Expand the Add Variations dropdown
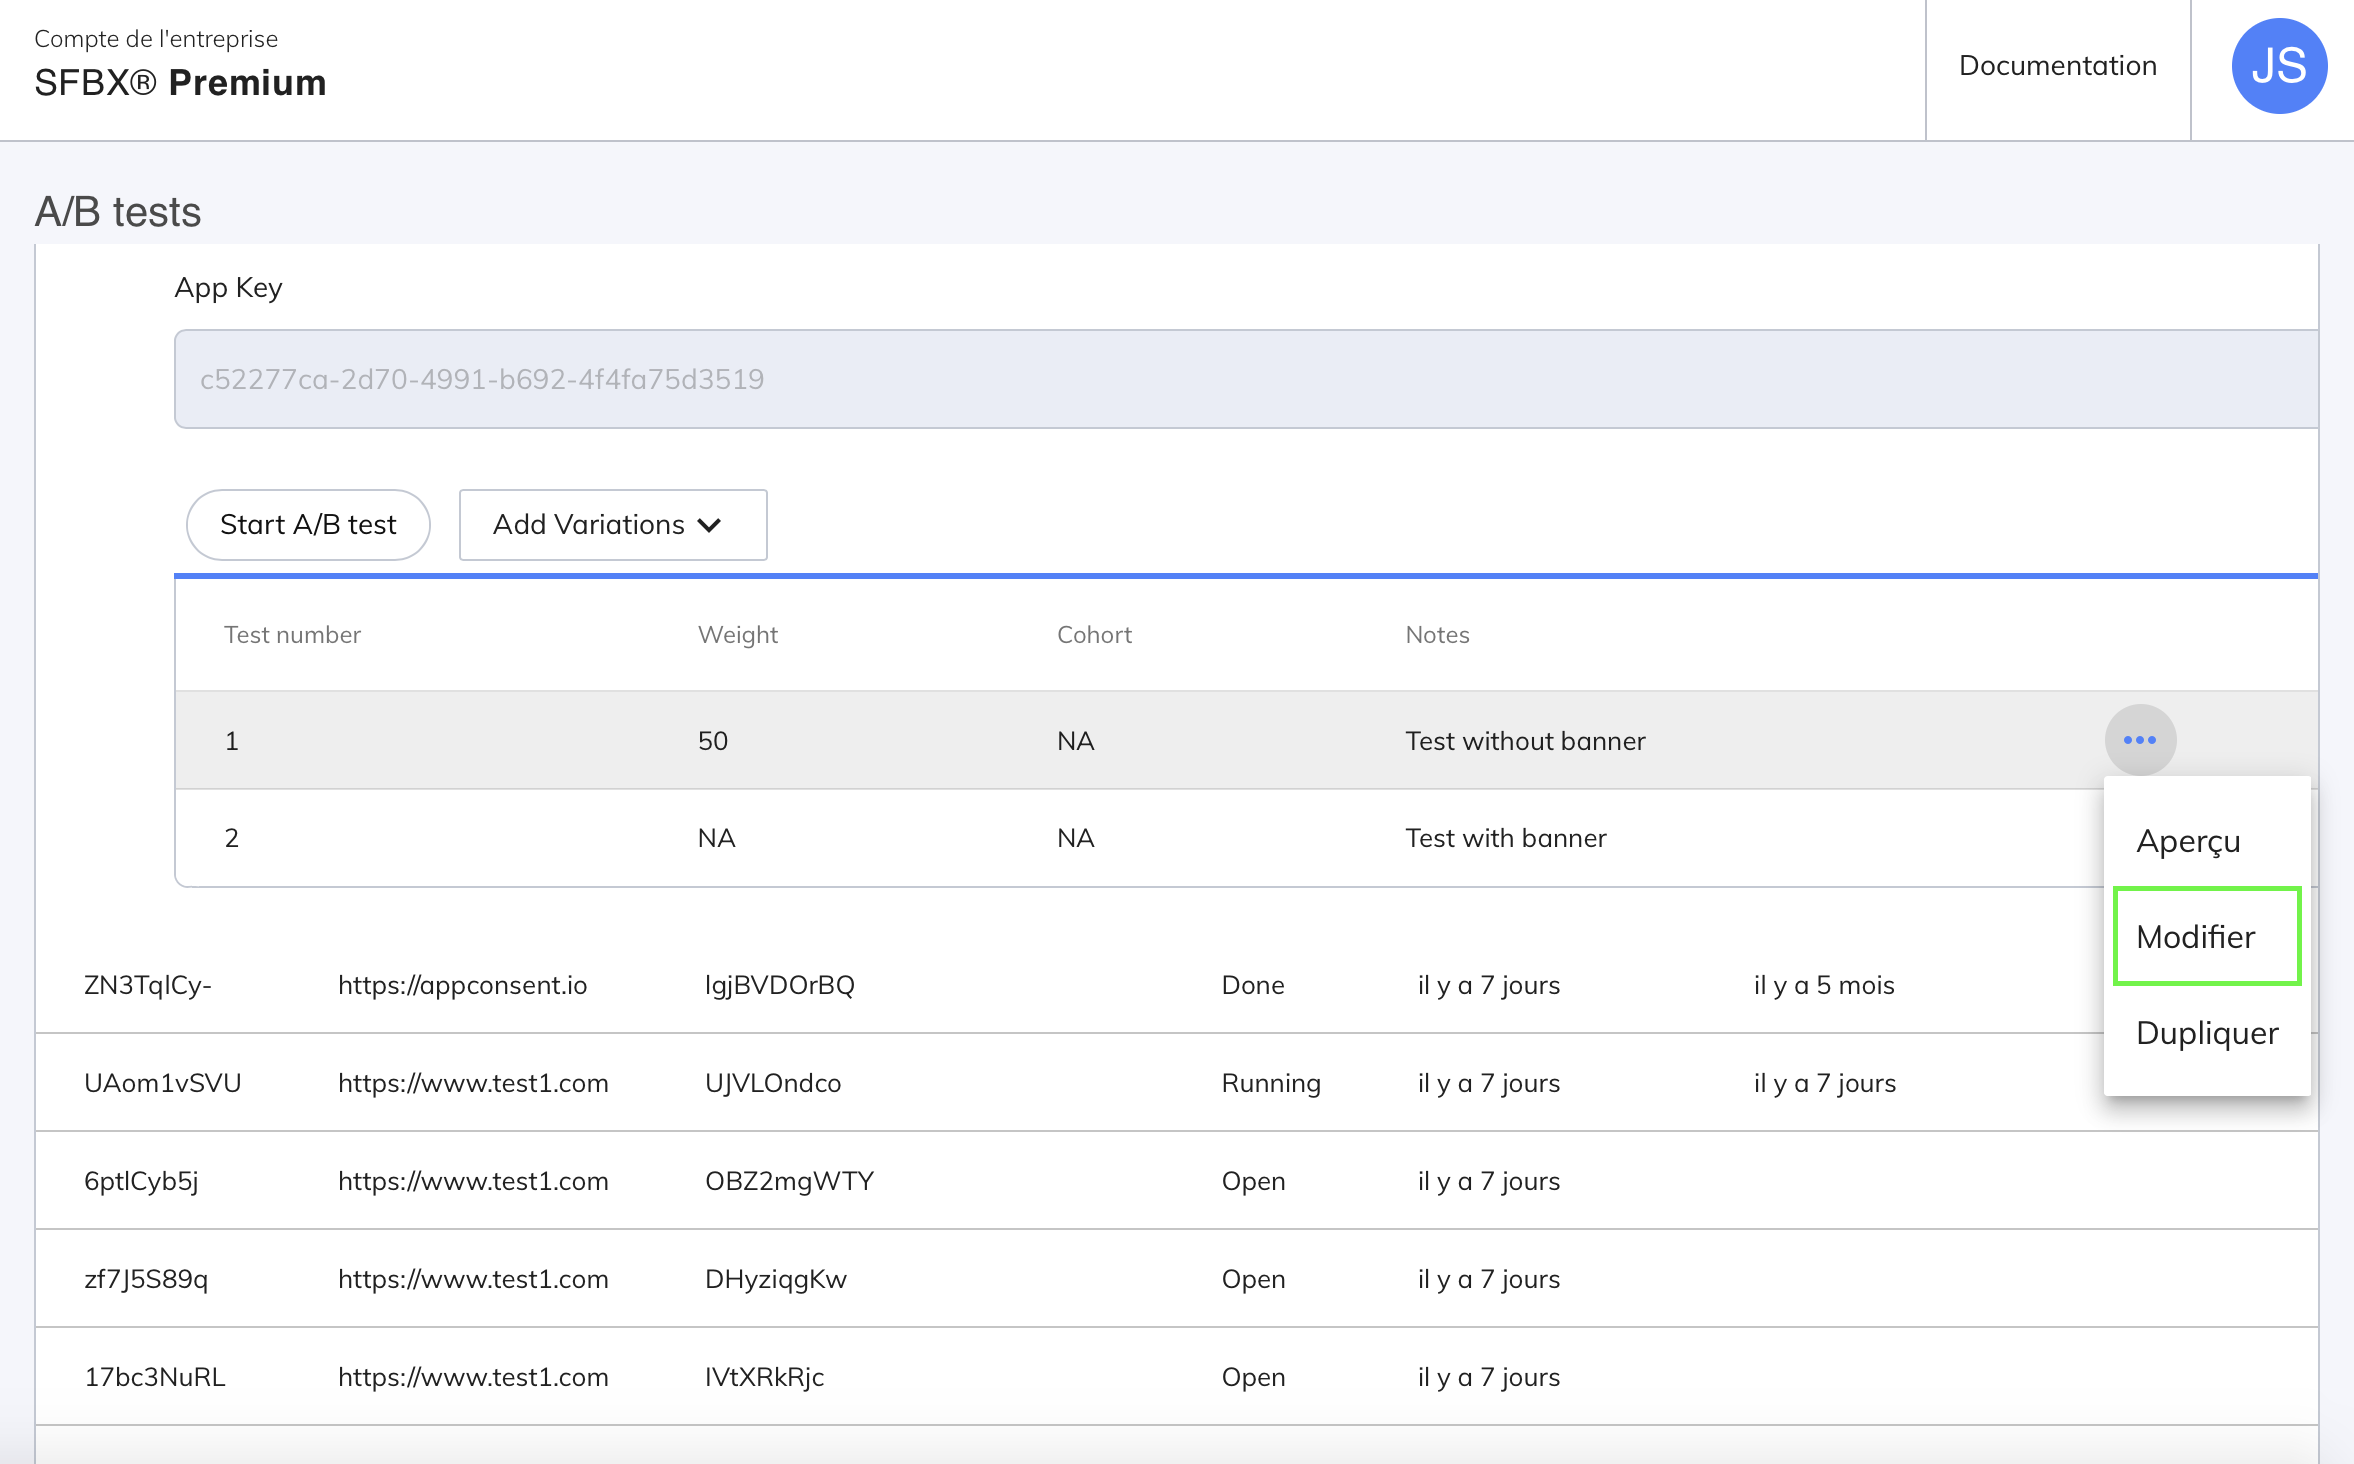Screen dimensions: 2354x1464 (612, 525)
